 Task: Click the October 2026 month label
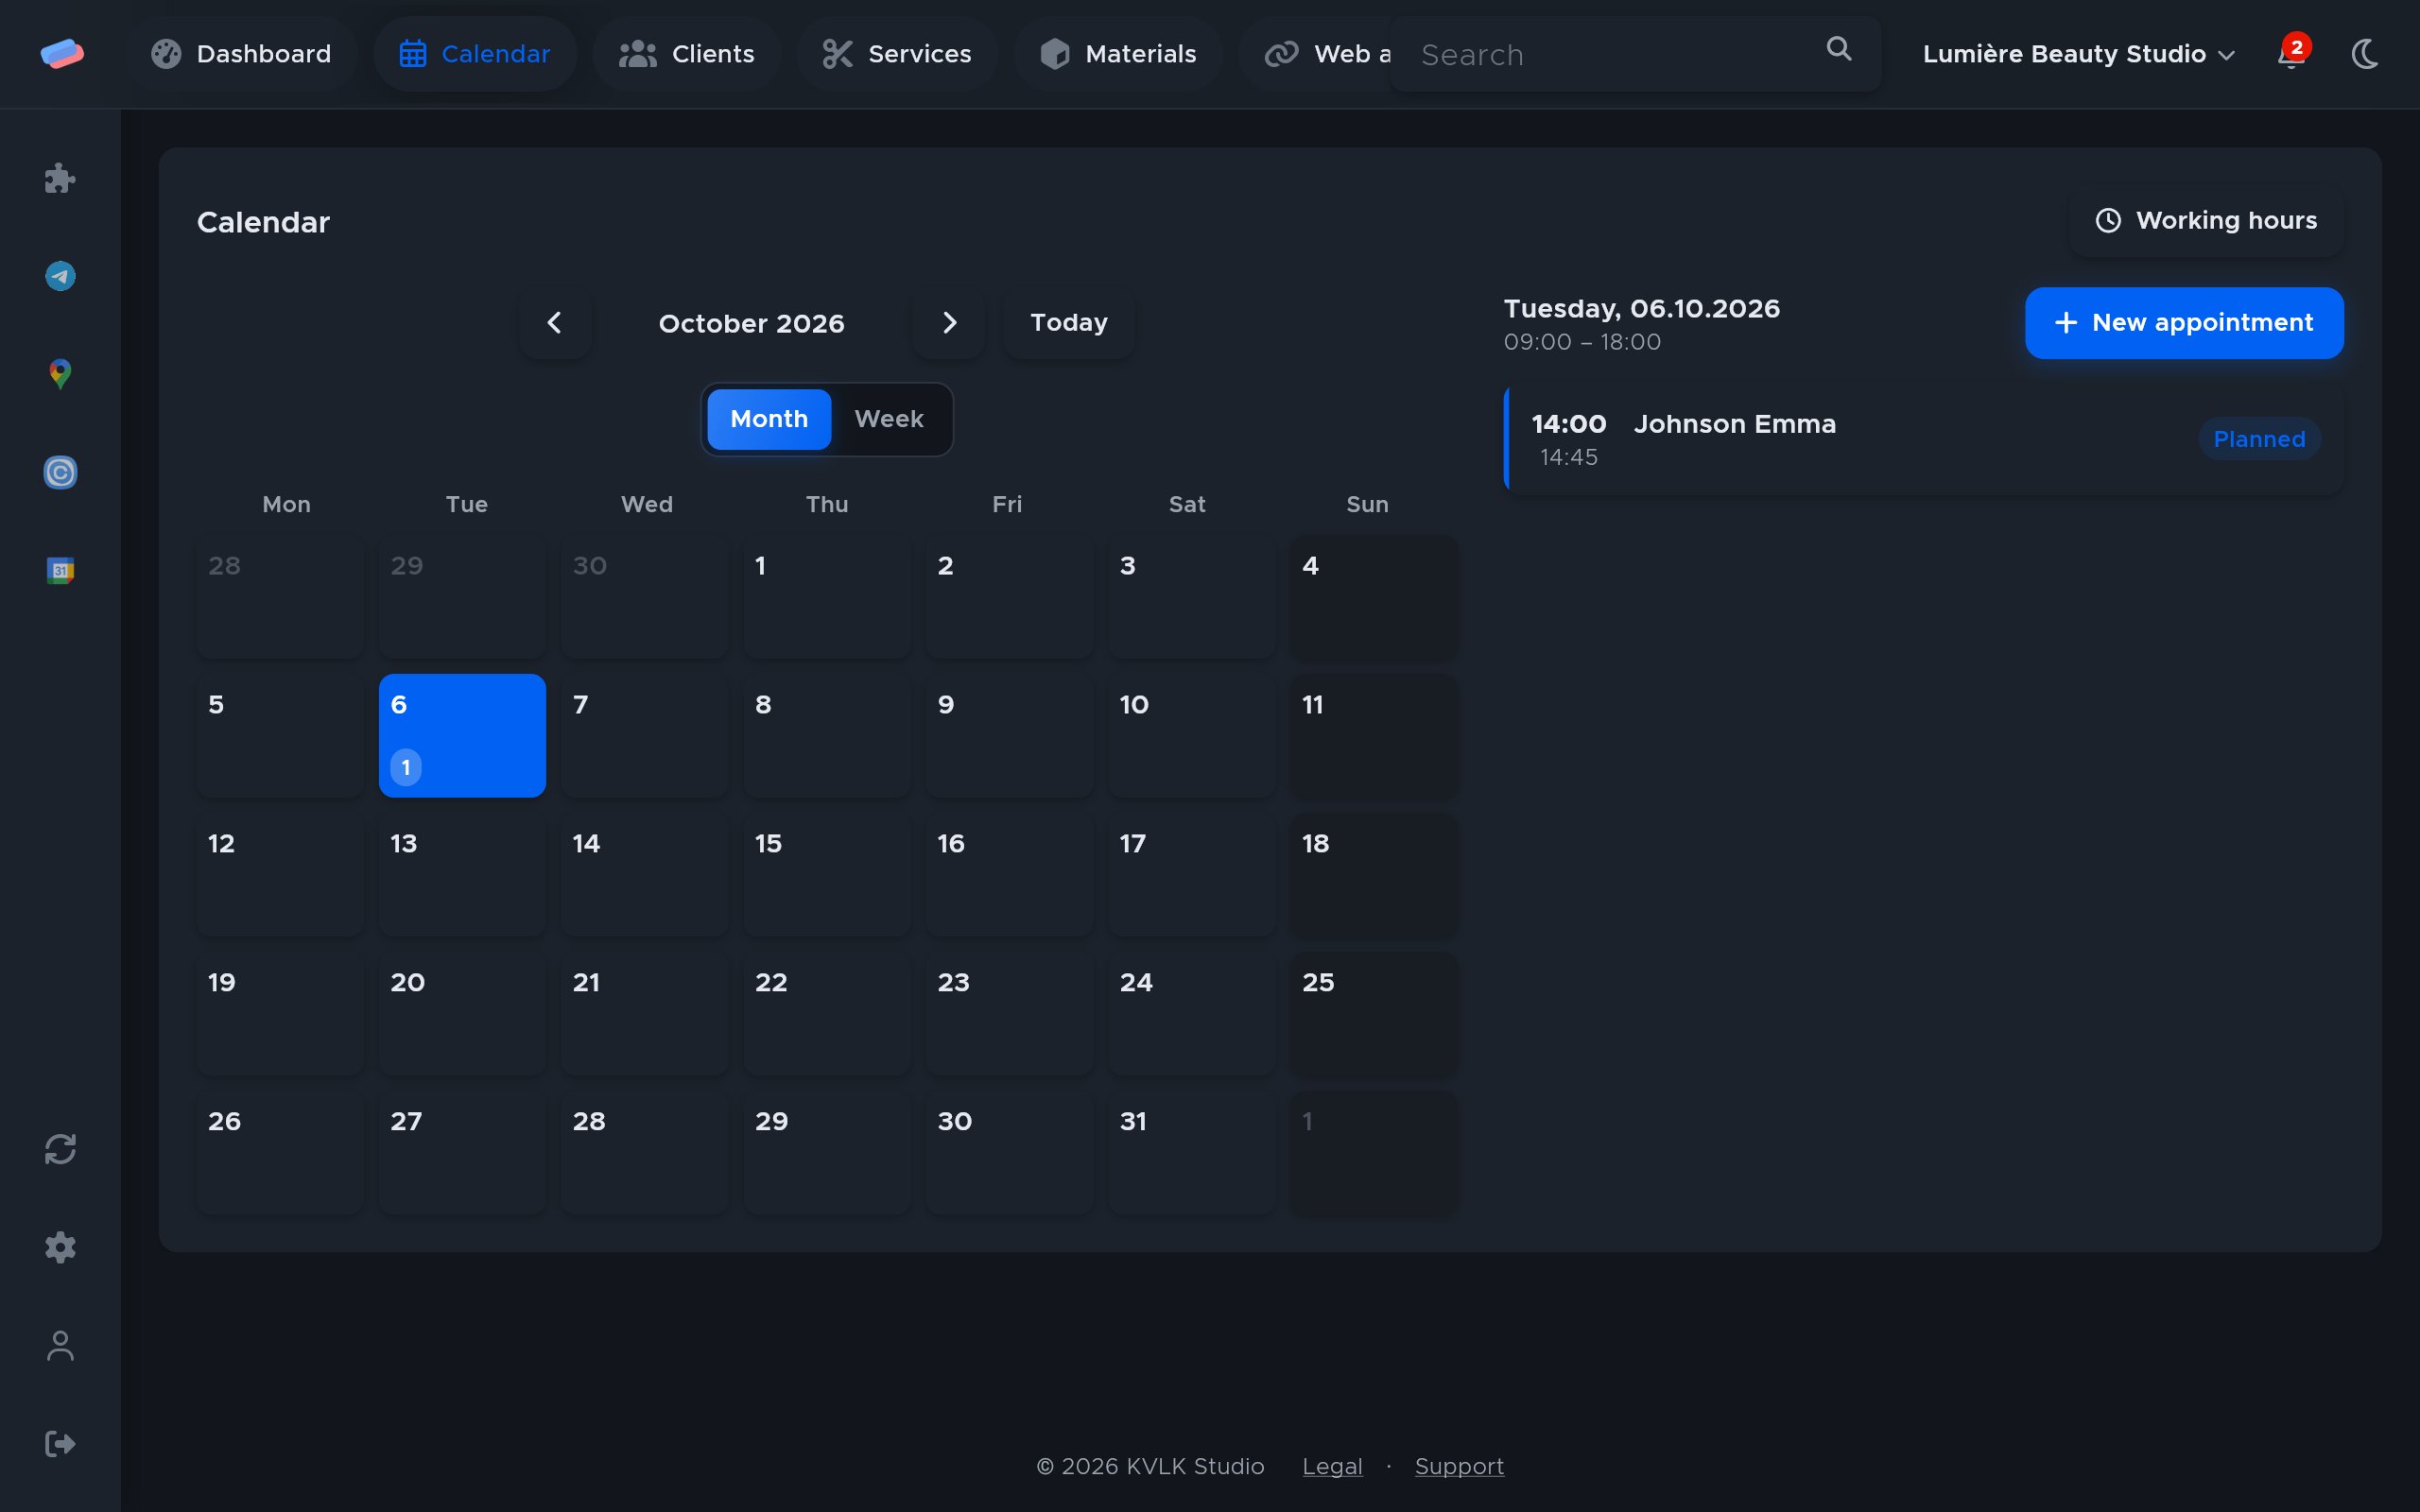pos(751,323)
